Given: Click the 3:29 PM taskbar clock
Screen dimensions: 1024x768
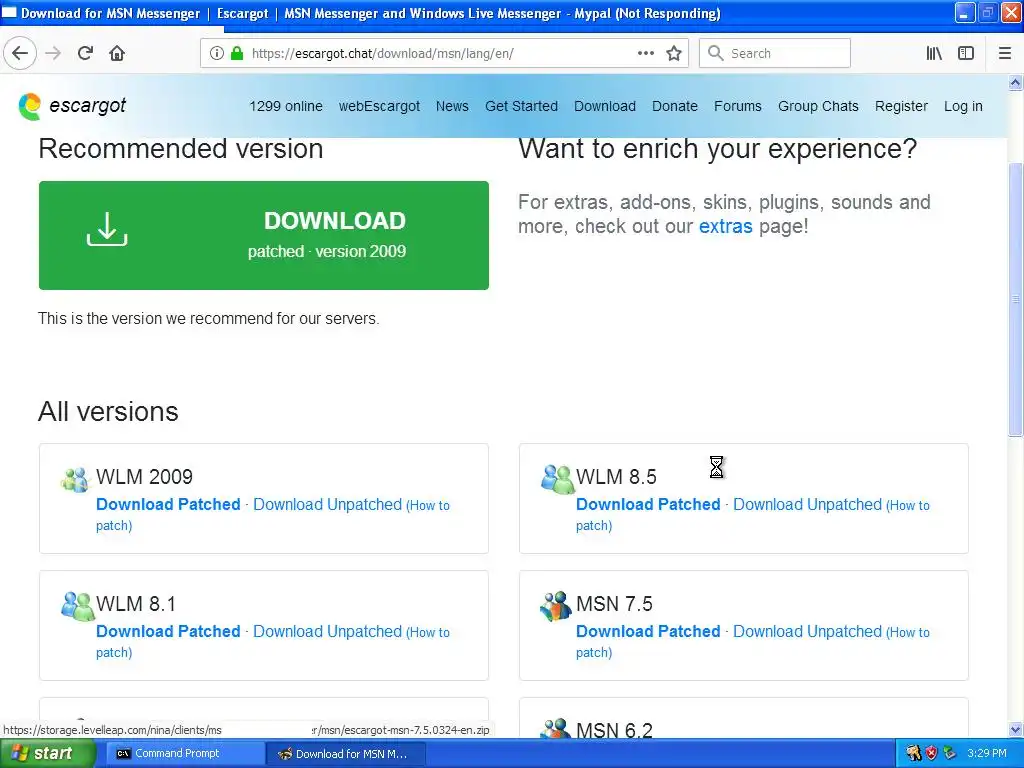Looking at the screenshot, I should [987, 753].
